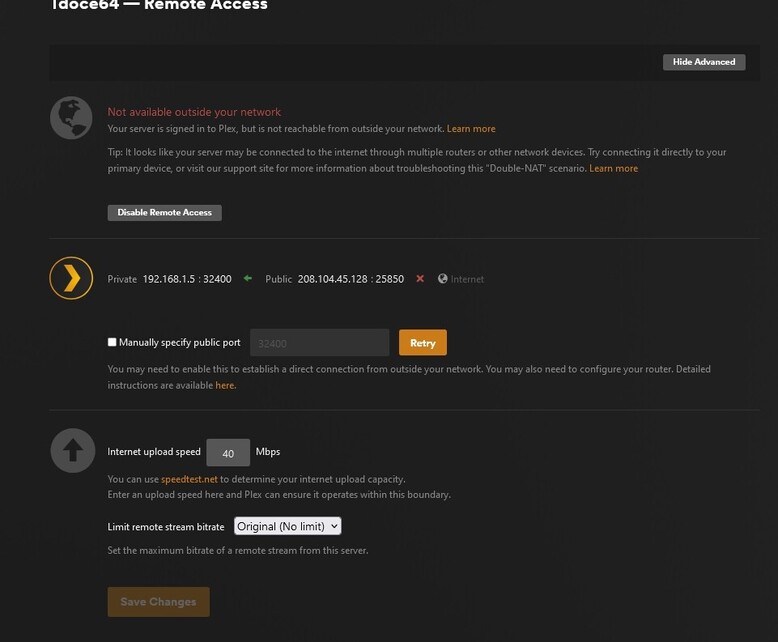This screenshot has height=642, width=778.
Task: Click the red X connection icon
Action: coord(420,279)
